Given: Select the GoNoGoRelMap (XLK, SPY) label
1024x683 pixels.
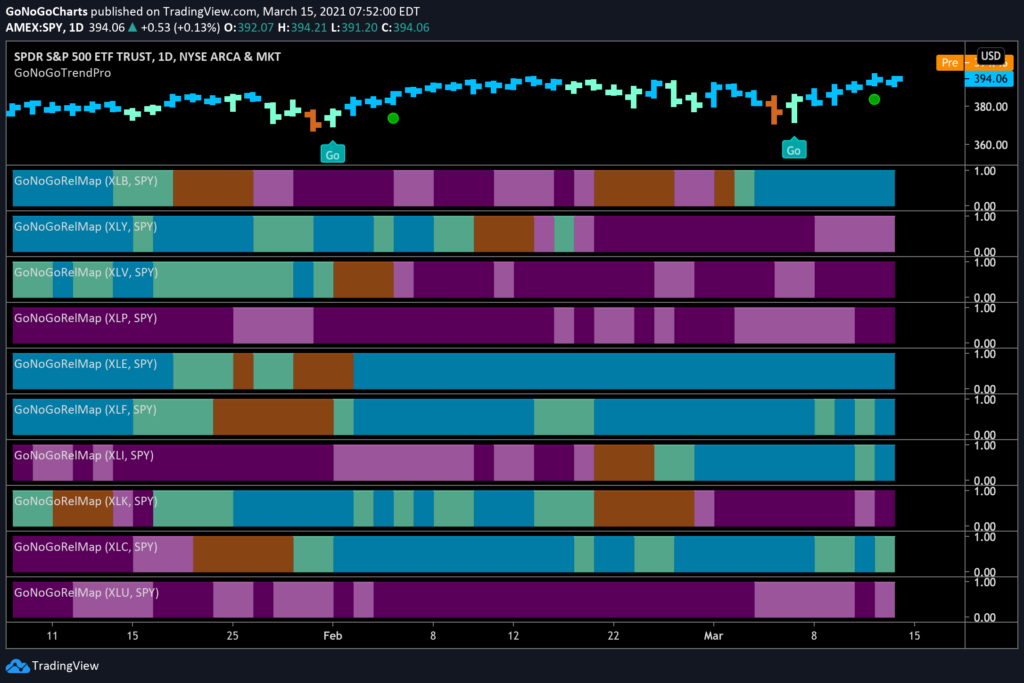Looking at the screenshot, I should point(86,501).
